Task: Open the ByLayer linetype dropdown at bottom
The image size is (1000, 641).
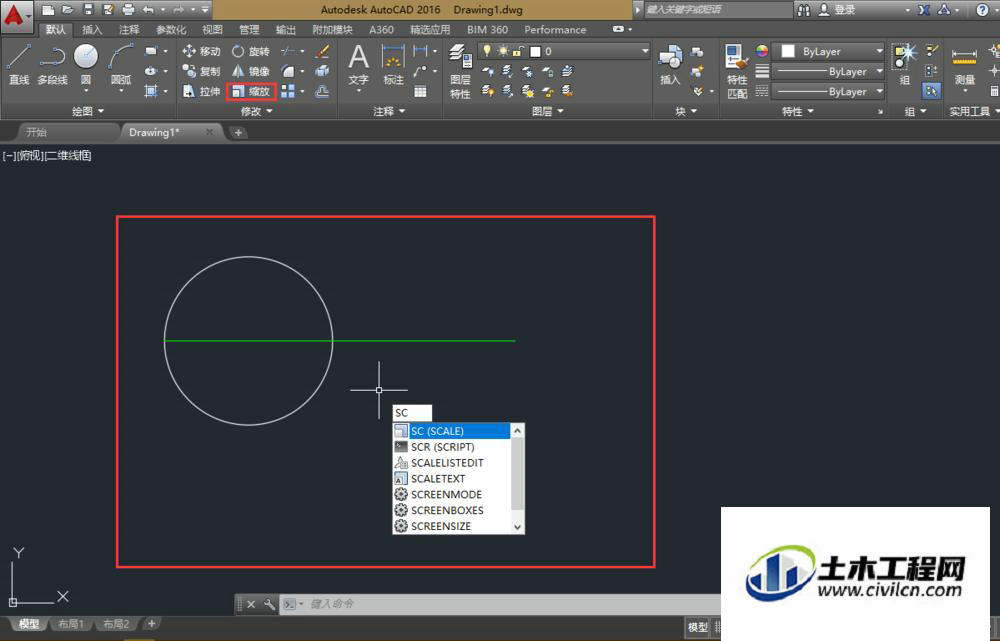Action: (879, 91)
